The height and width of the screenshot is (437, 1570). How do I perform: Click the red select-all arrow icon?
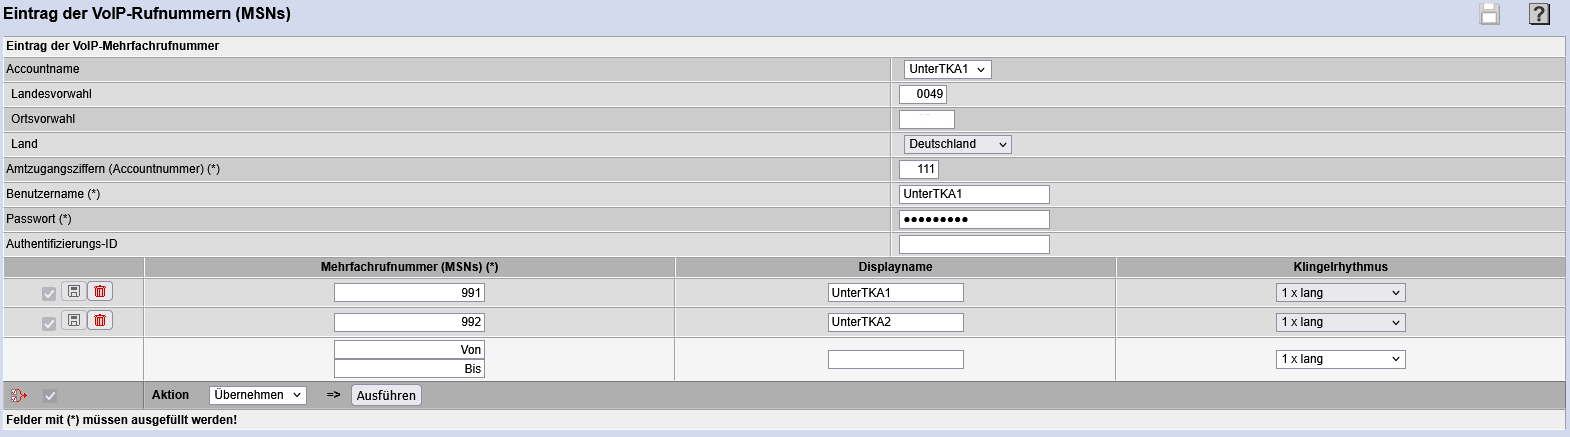(x=18, y=396)
